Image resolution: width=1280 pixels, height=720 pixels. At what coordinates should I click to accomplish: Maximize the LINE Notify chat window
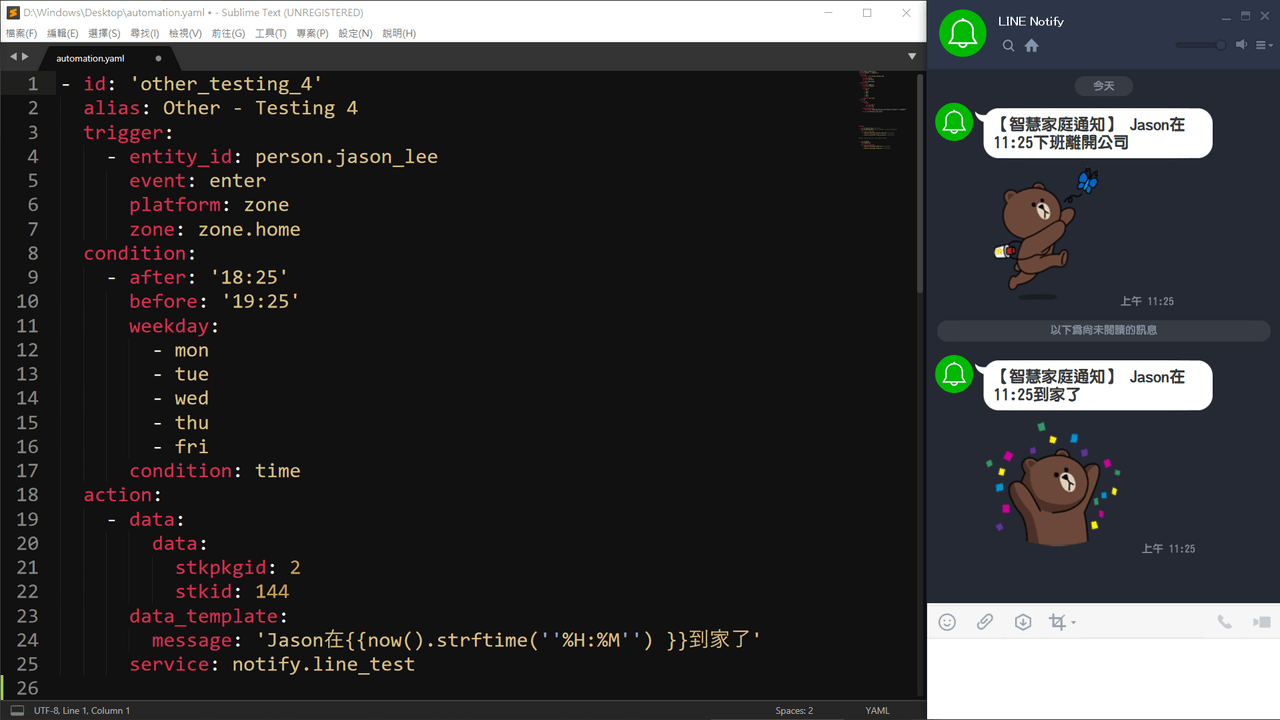click(1245, 17)
